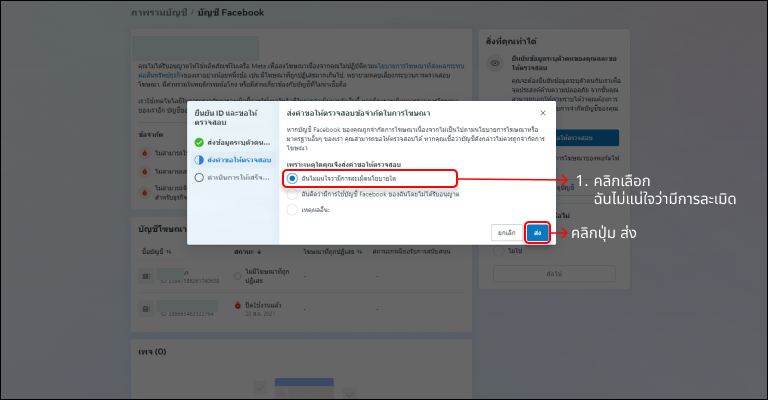This screenshot has width=768, height=400.
Task: Select the 'ไม่ใช่' radio in right panel
Action: 499,251
